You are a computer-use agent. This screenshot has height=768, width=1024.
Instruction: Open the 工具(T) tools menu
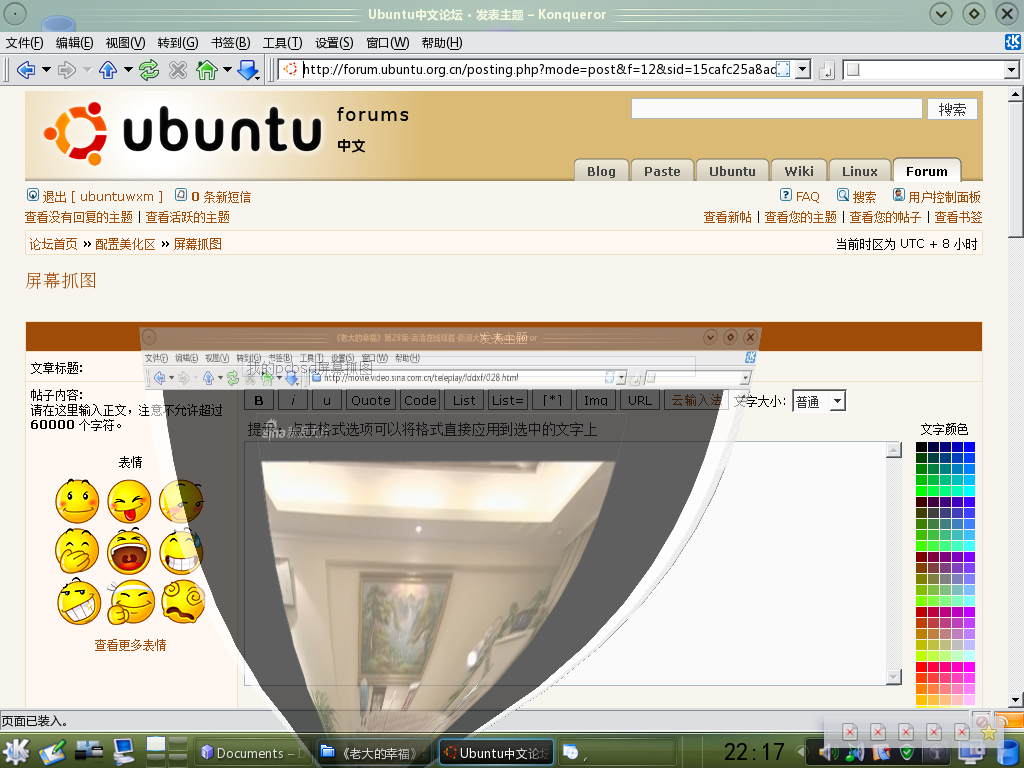282,42
